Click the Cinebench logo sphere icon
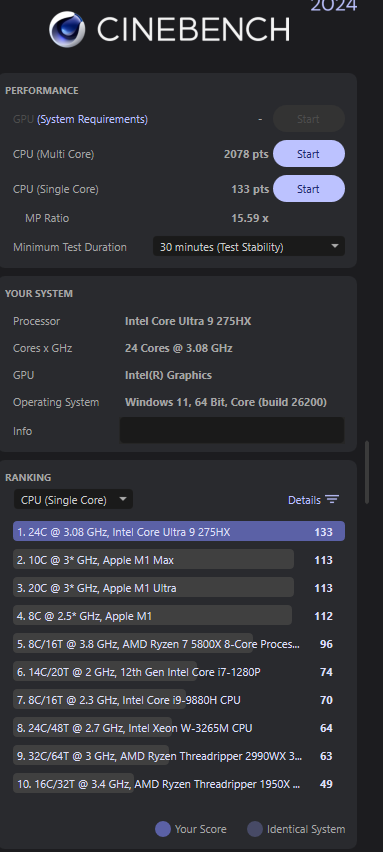 67,29
